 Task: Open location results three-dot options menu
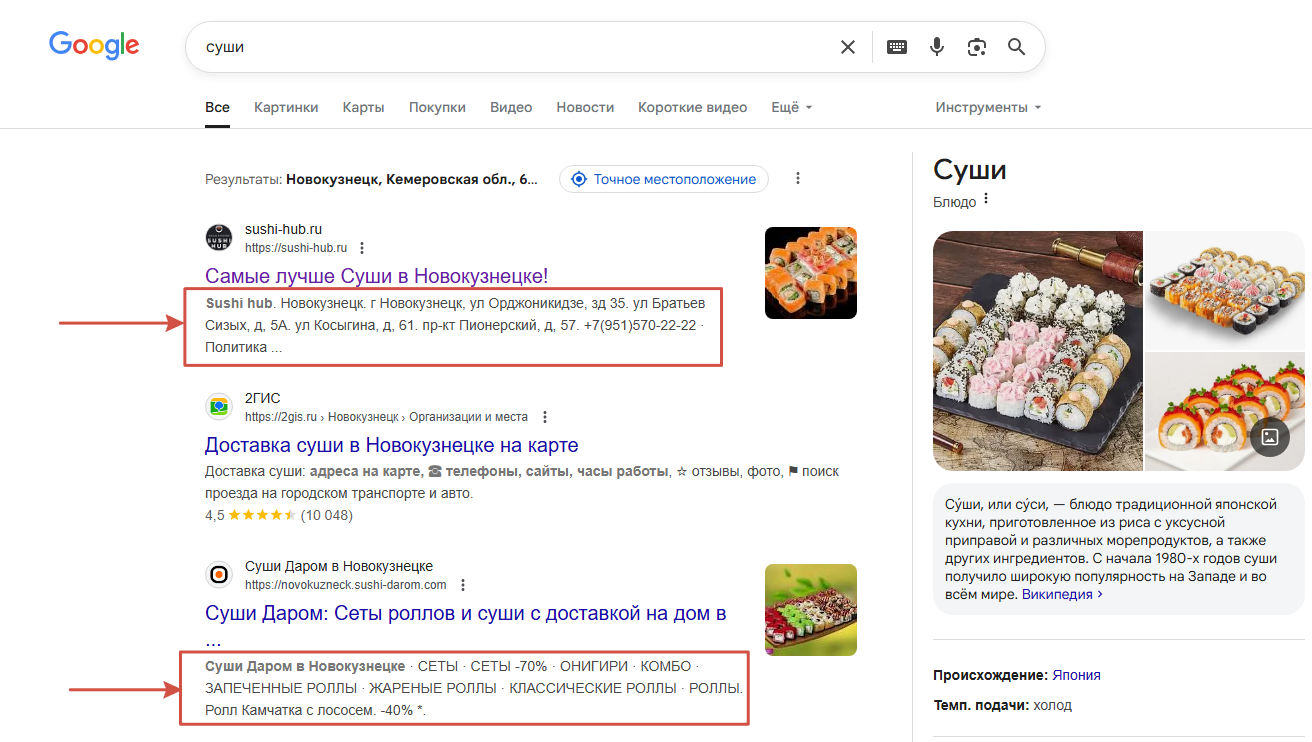click(x=798, y=179)
